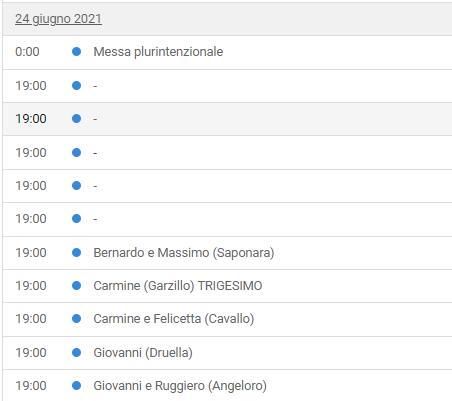Click the 0:00 time label

click(27, 52)
